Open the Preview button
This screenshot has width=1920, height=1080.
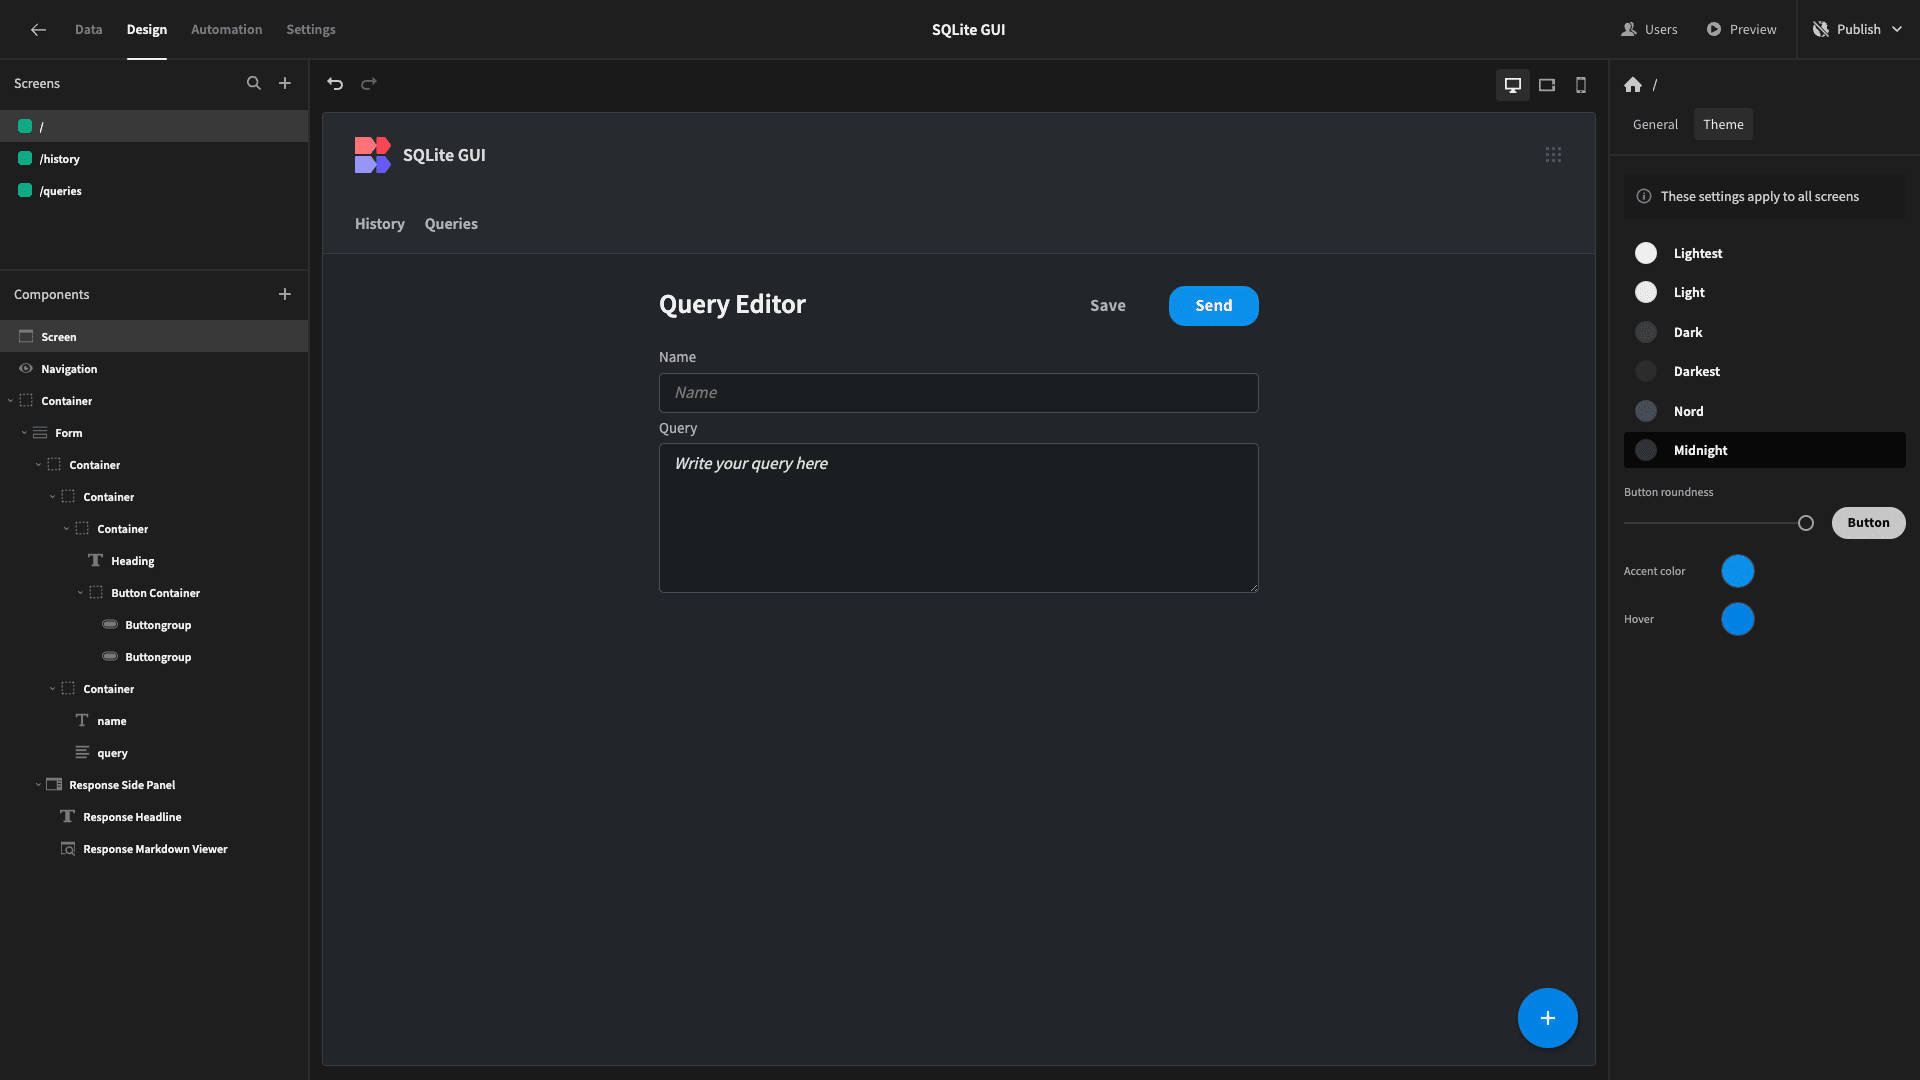tap(1741, 30)
